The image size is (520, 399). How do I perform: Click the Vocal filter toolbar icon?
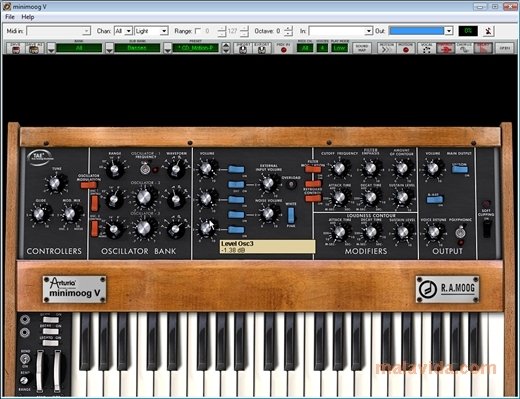pos(426,49)
